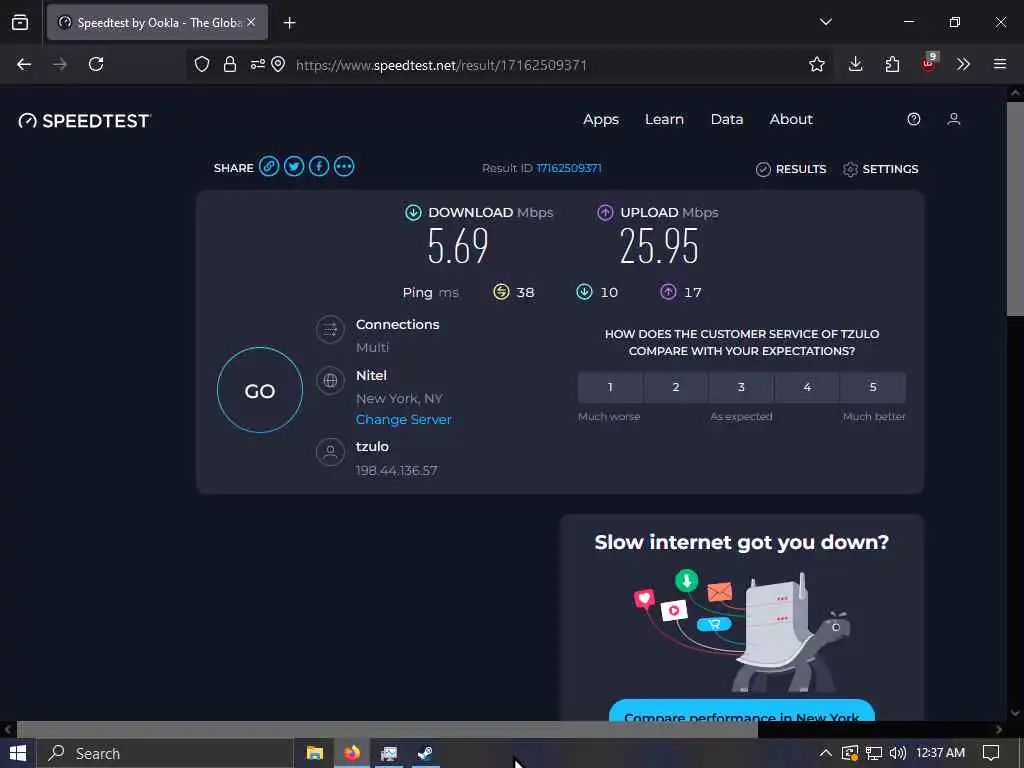Rate customer service as 3

point(741,387)
